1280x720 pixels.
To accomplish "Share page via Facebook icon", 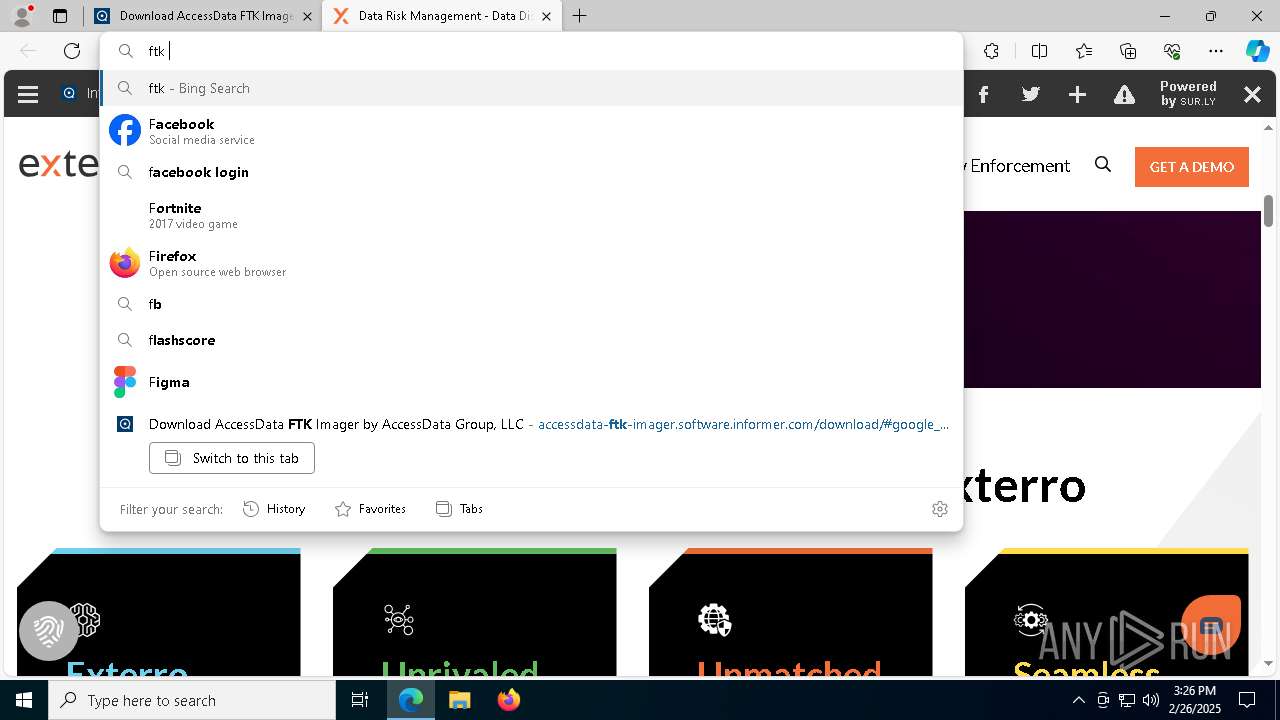I will (983, 94).
